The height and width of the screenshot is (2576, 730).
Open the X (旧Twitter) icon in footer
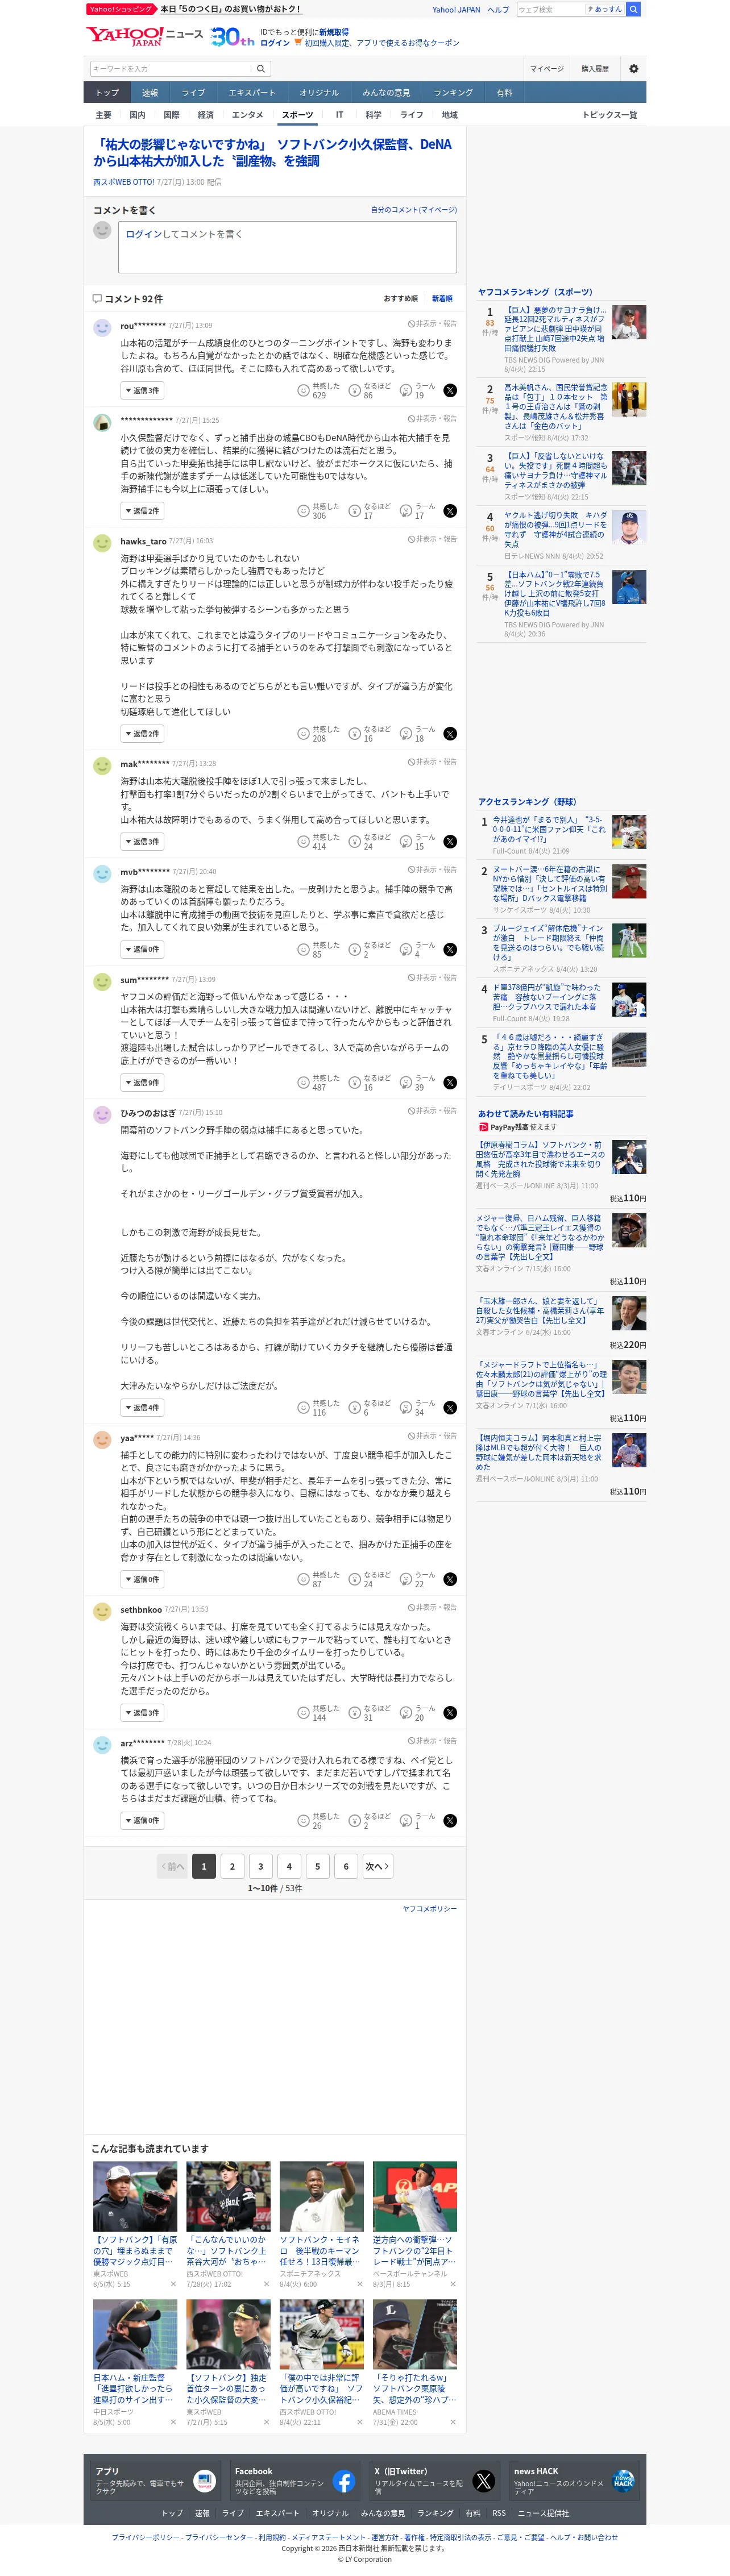point(484,2482)
